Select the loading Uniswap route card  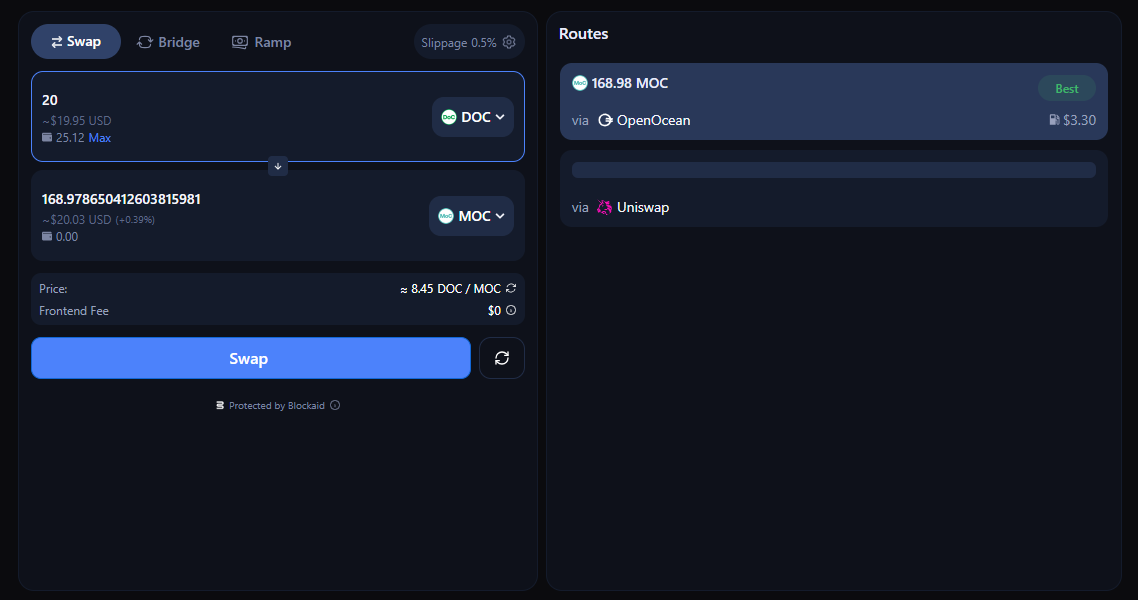point(833,189)
